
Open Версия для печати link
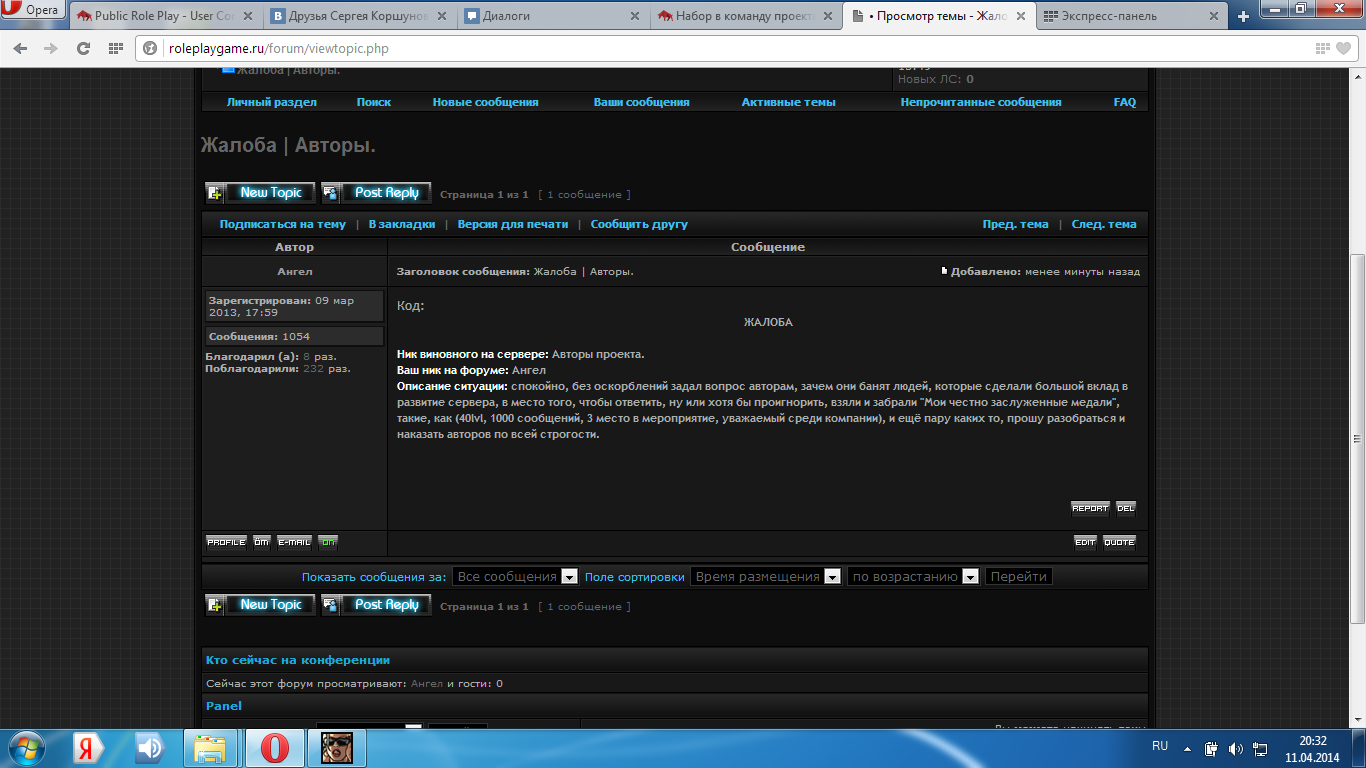coord(512,224)
